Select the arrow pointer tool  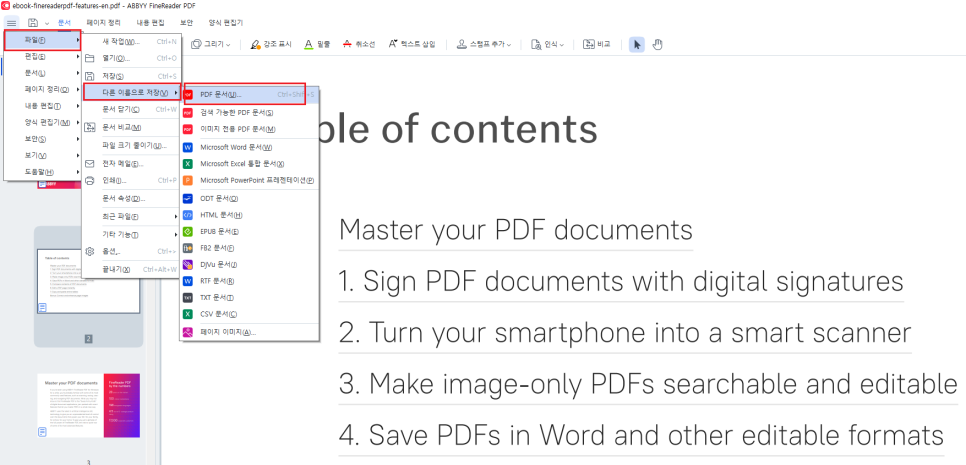click(x=637, y=44)
